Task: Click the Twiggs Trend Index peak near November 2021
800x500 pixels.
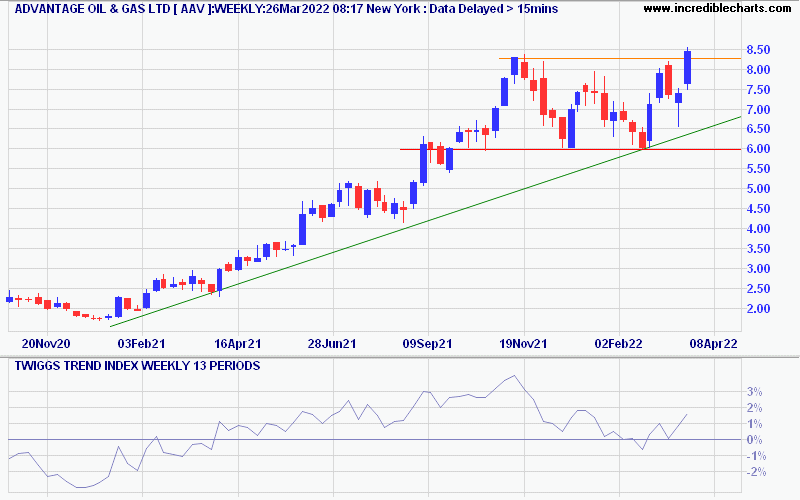Action: [514, 376]
